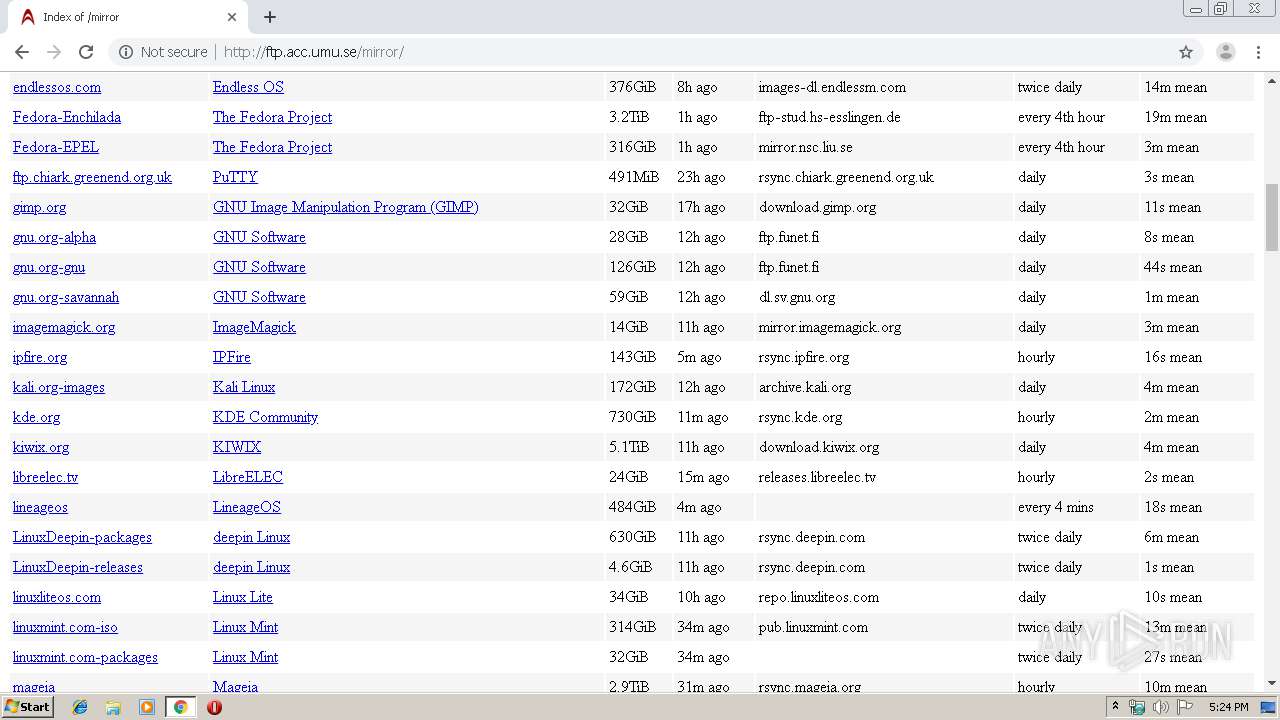The image size is (1280, 720).
Task: Open GNU Software link in gnu.org-savannah row
Action: (x=259, y=297)
